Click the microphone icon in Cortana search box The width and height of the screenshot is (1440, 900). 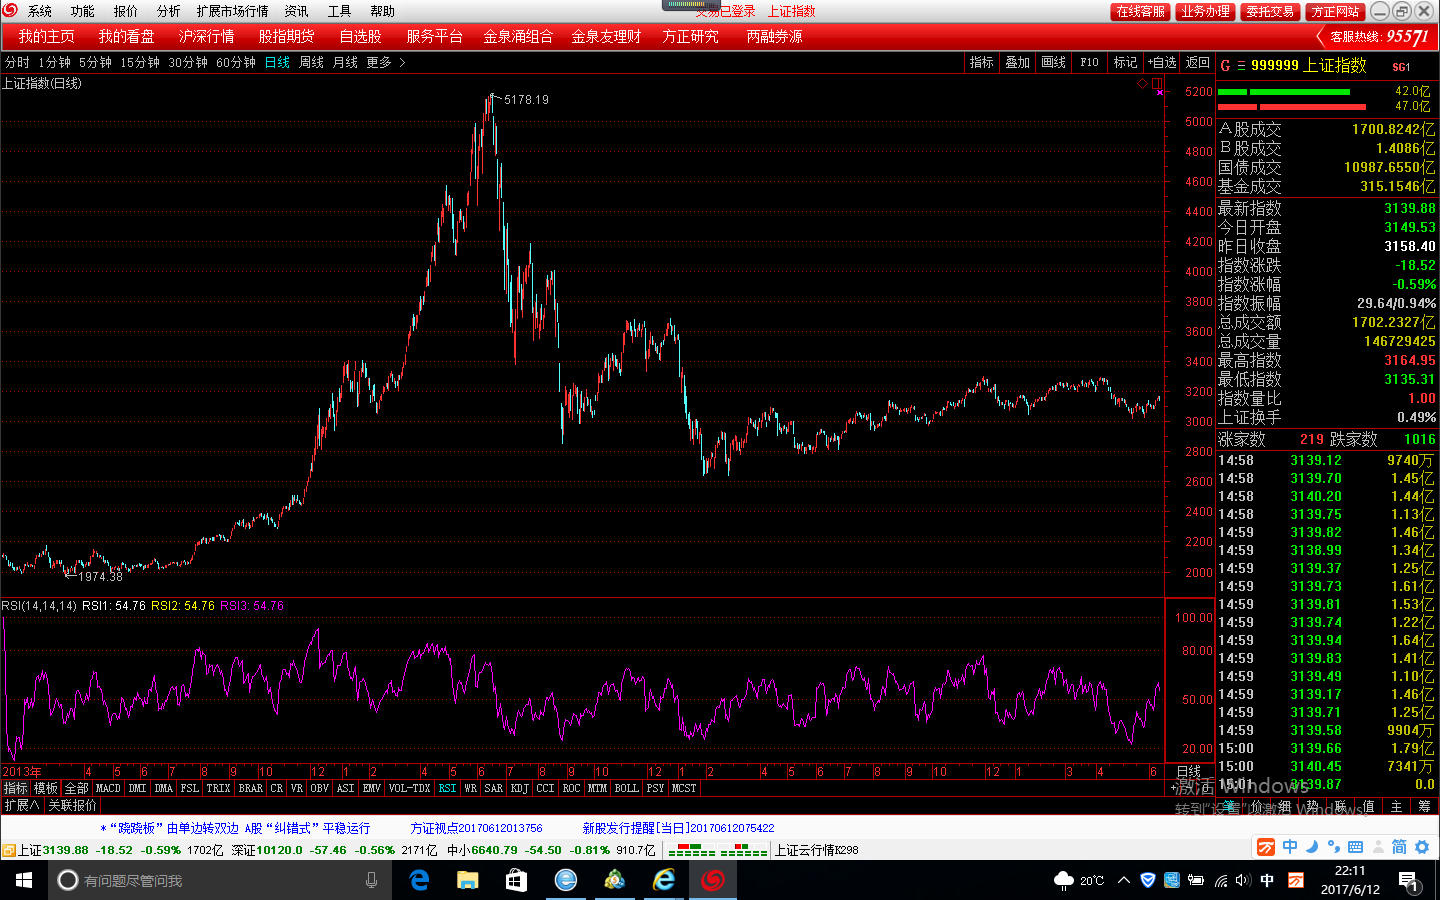point(372,880)
